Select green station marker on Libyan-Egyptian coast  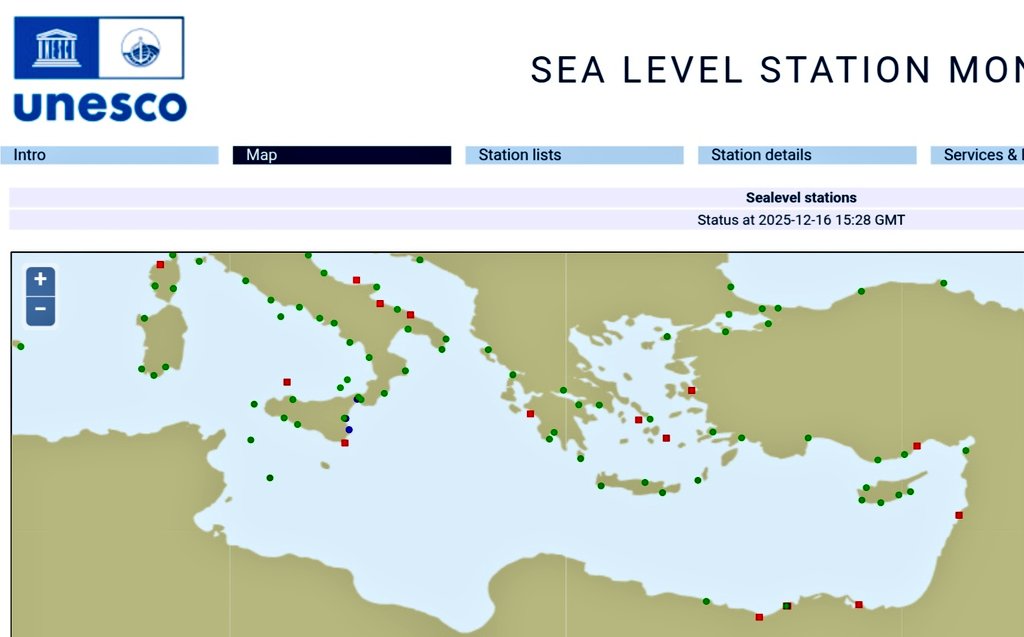(706, 601)
